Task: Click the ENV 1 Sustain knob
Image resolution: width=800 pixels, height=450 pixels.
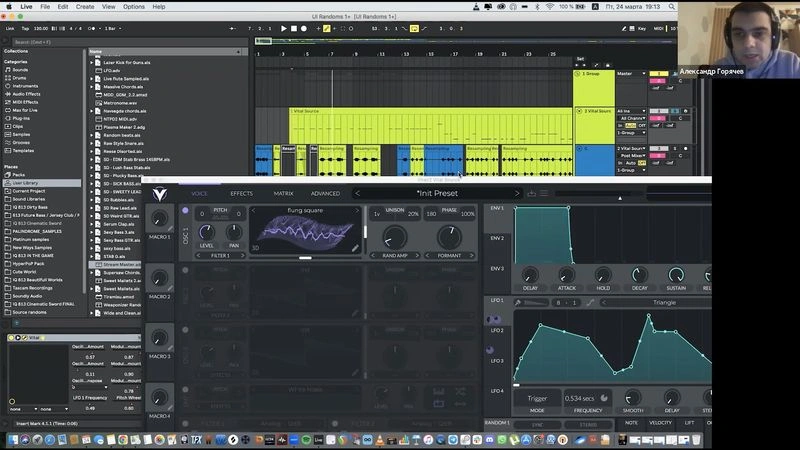Action: (676, 275)
